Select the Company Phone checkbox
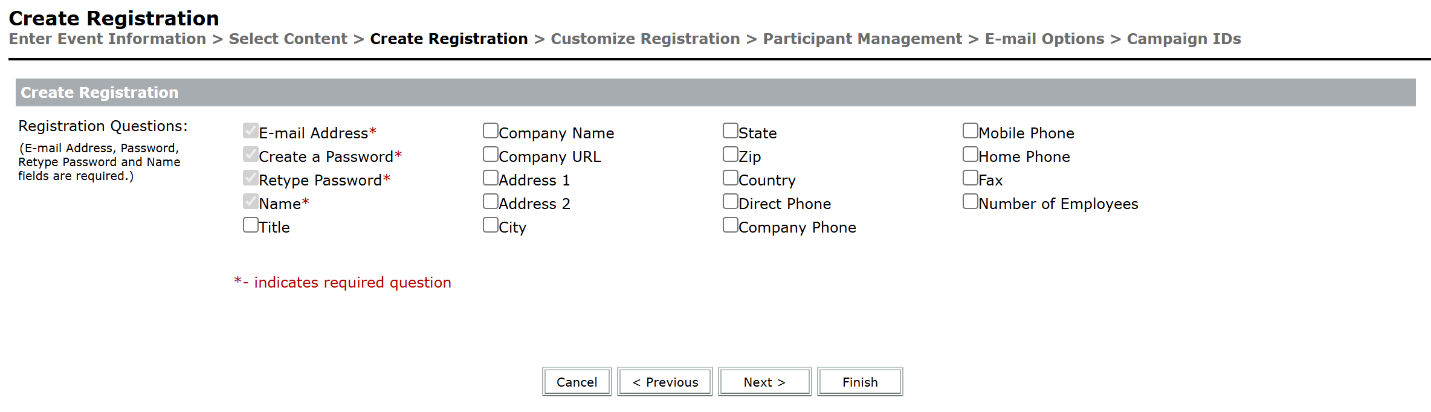Screen dimensions: 1431x412 [731, 225]
